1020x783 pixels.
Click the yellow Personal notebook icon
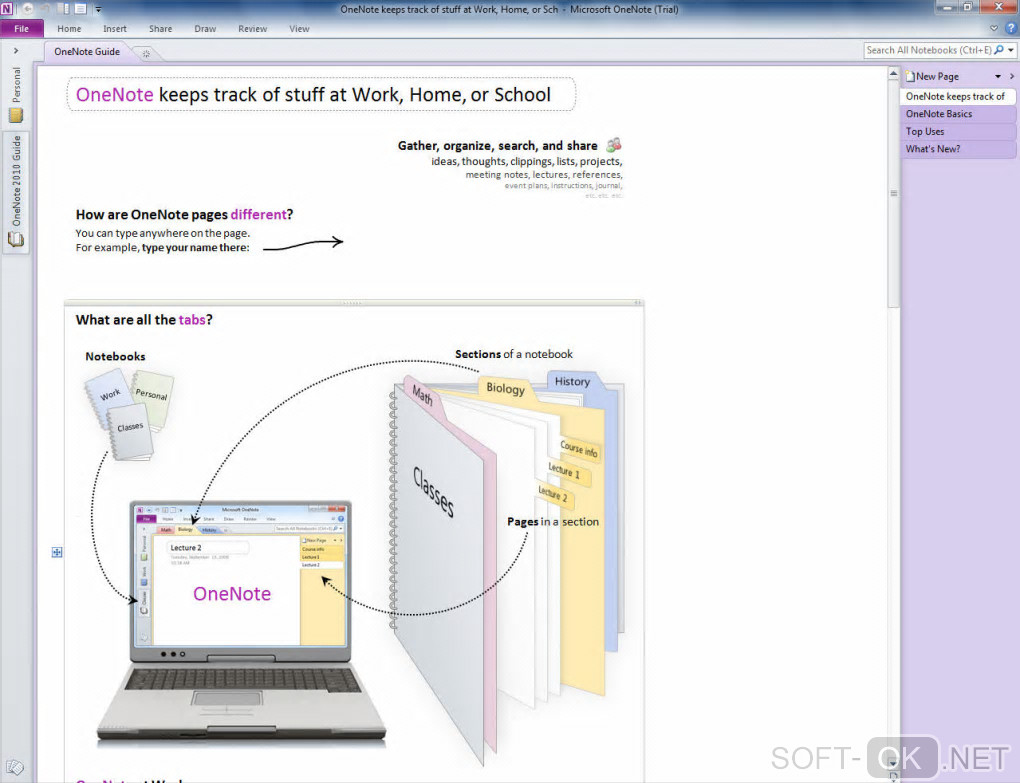pyautogui.click(x=16, y=116)
